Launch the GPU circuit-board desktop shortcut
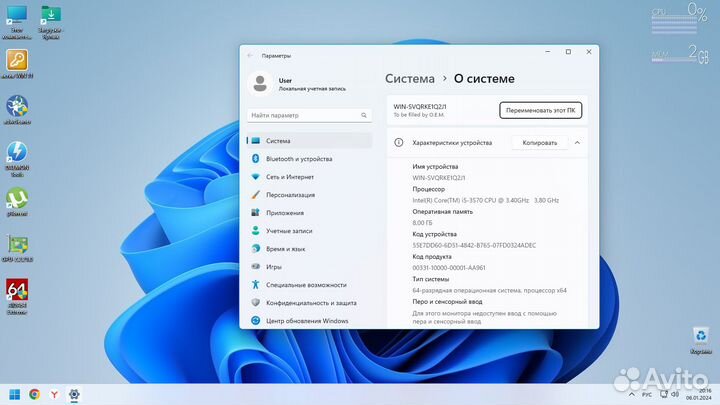The width and height of the screenshot is (720, 405). [17, 248]
